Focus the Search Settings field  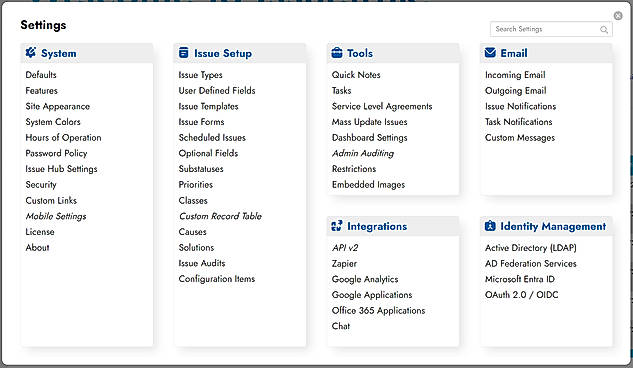(x=551, y=29)
